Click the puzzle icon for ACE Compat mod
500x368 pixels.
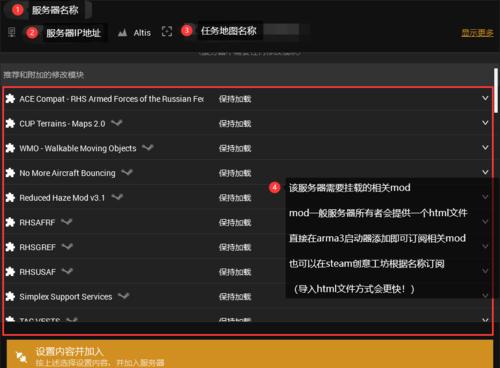(x=10, y=99)
